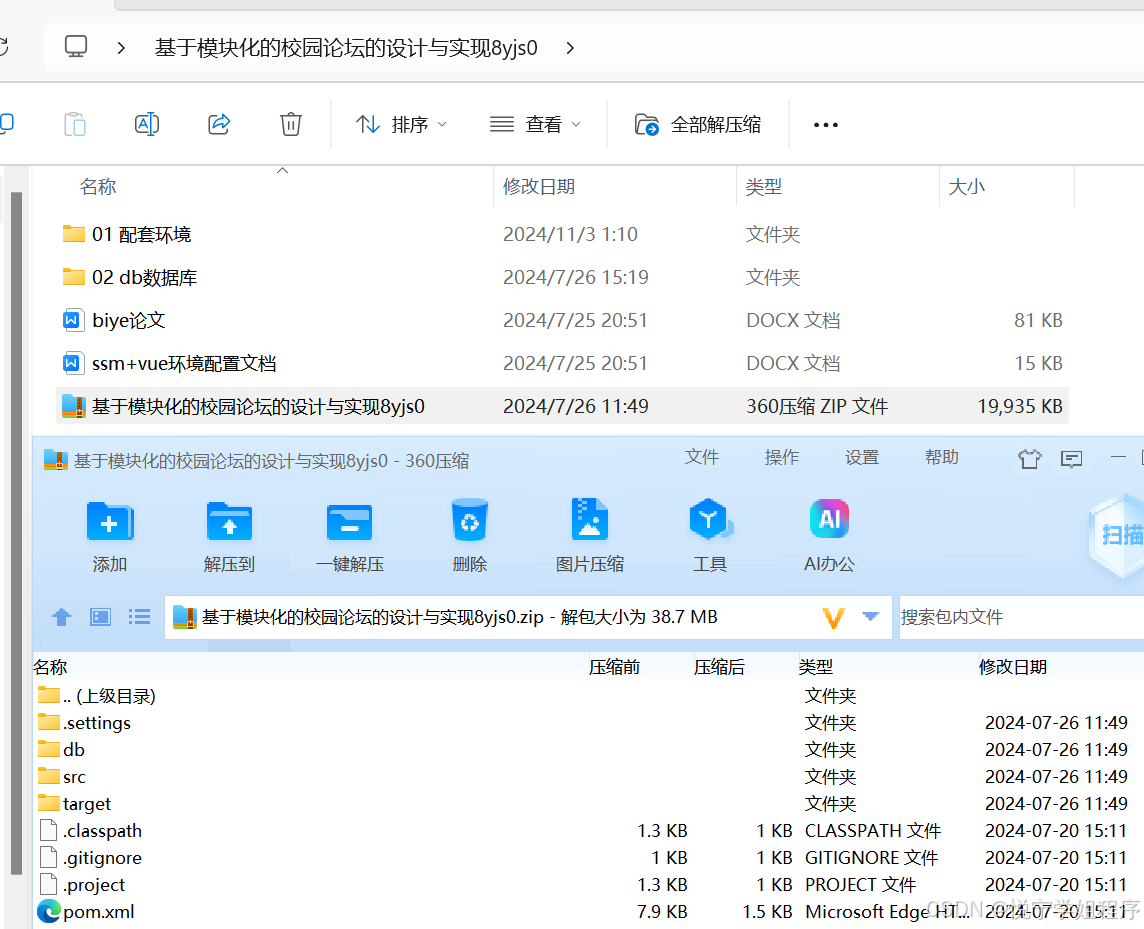This screenshot has width=1144, height=929.
Task: Click the feedback message icon in 360压缩
Action: (1071, 459)
